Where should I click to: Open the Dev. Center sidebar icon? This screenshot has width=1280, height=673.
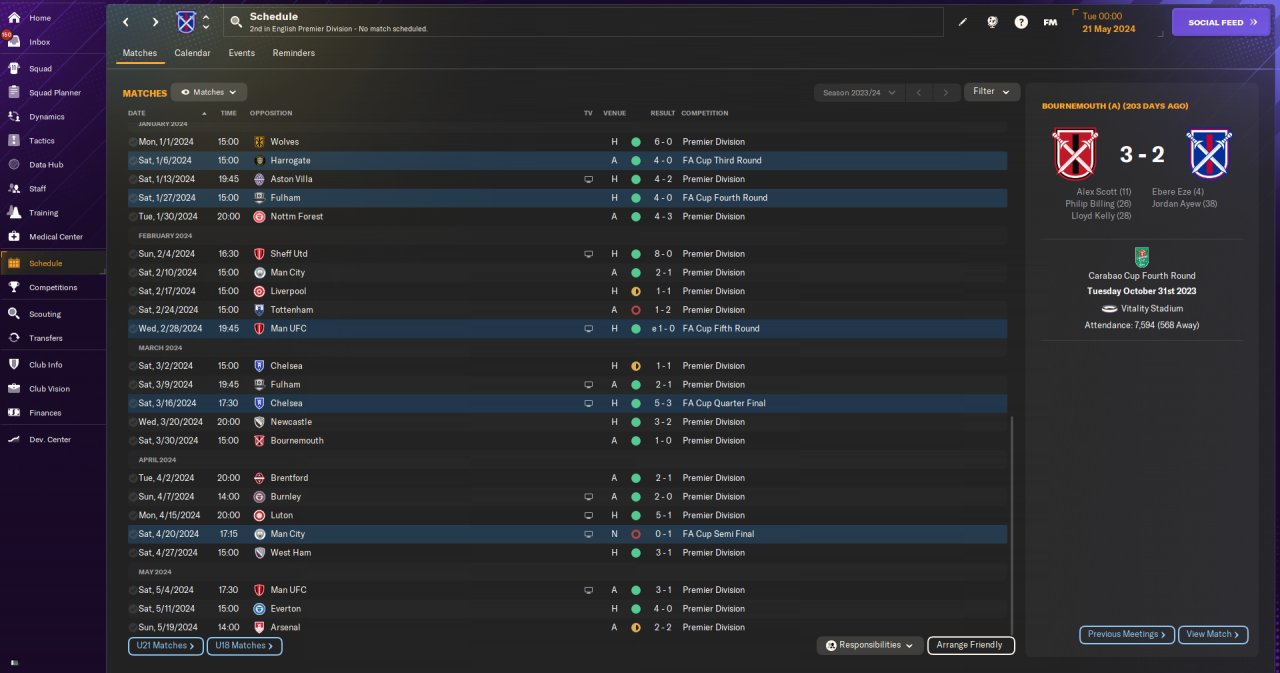(14, 440)
